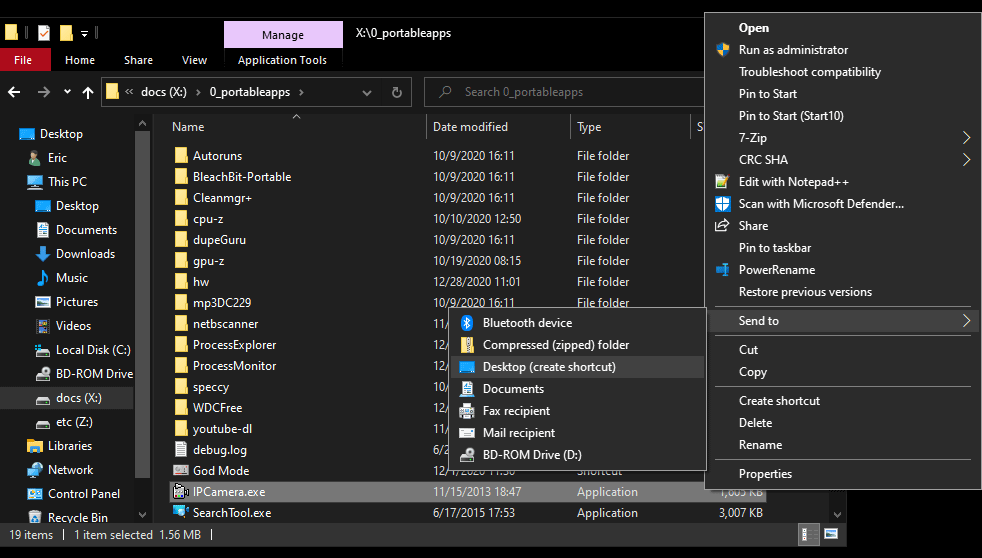Expand the Send to submenu arrow

(966, 321)
